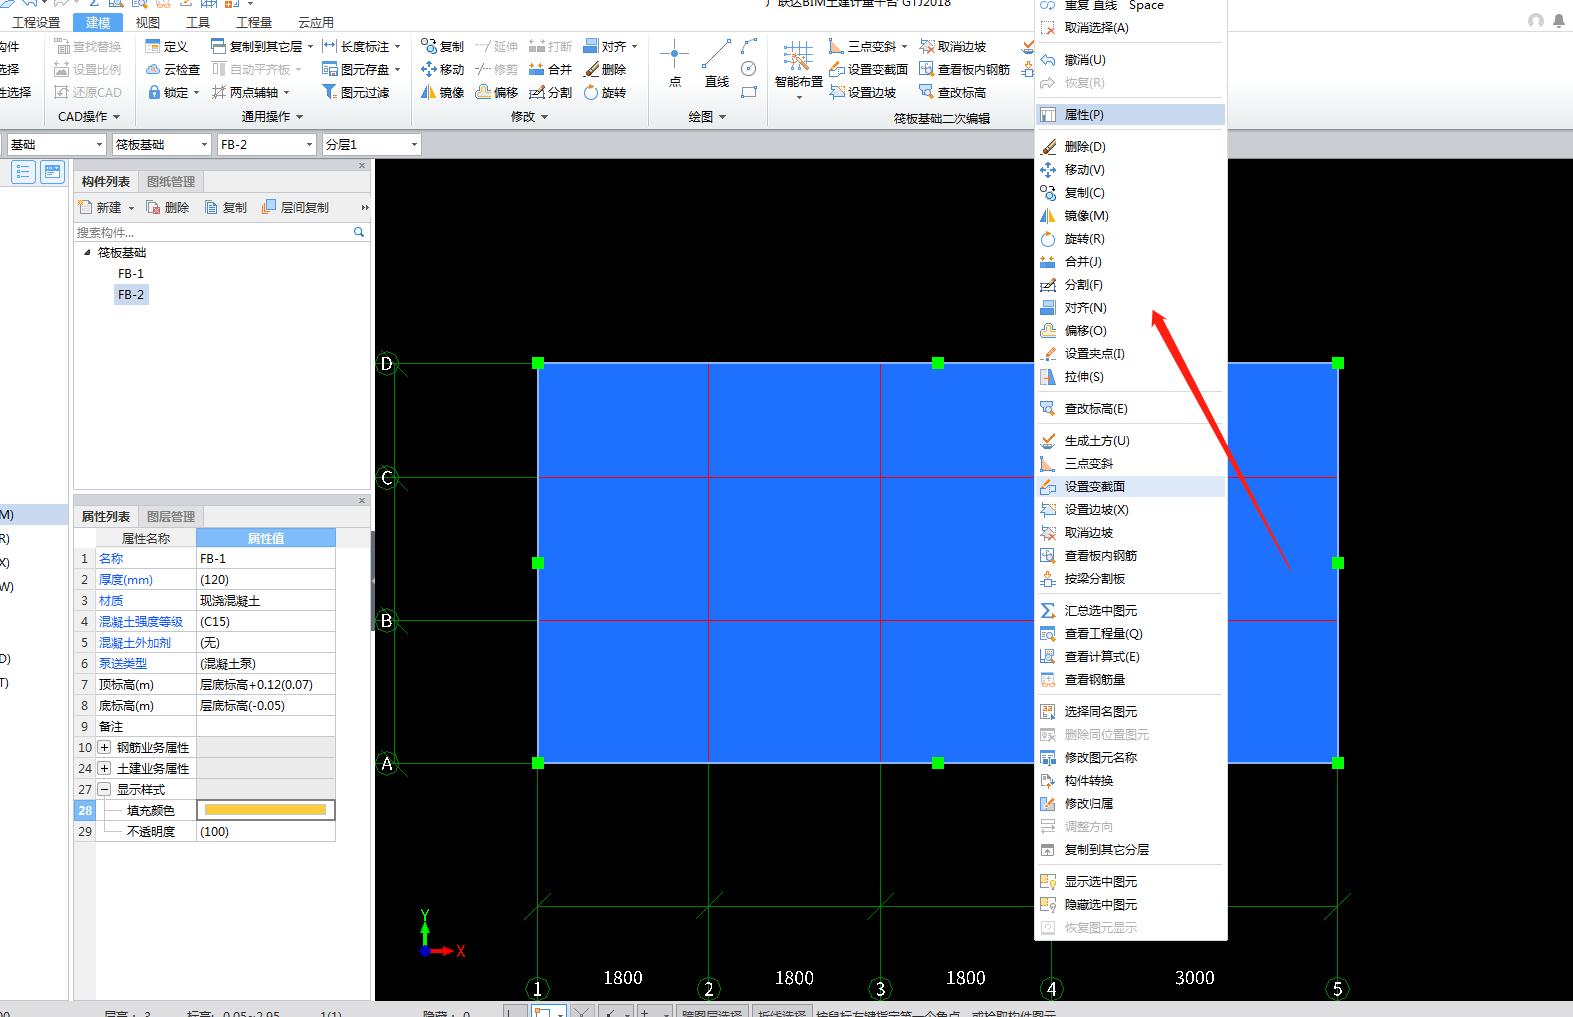Choose 属性(P) in context menu
This screenshot has width=1573, height=1017.
pos(1131,115)
